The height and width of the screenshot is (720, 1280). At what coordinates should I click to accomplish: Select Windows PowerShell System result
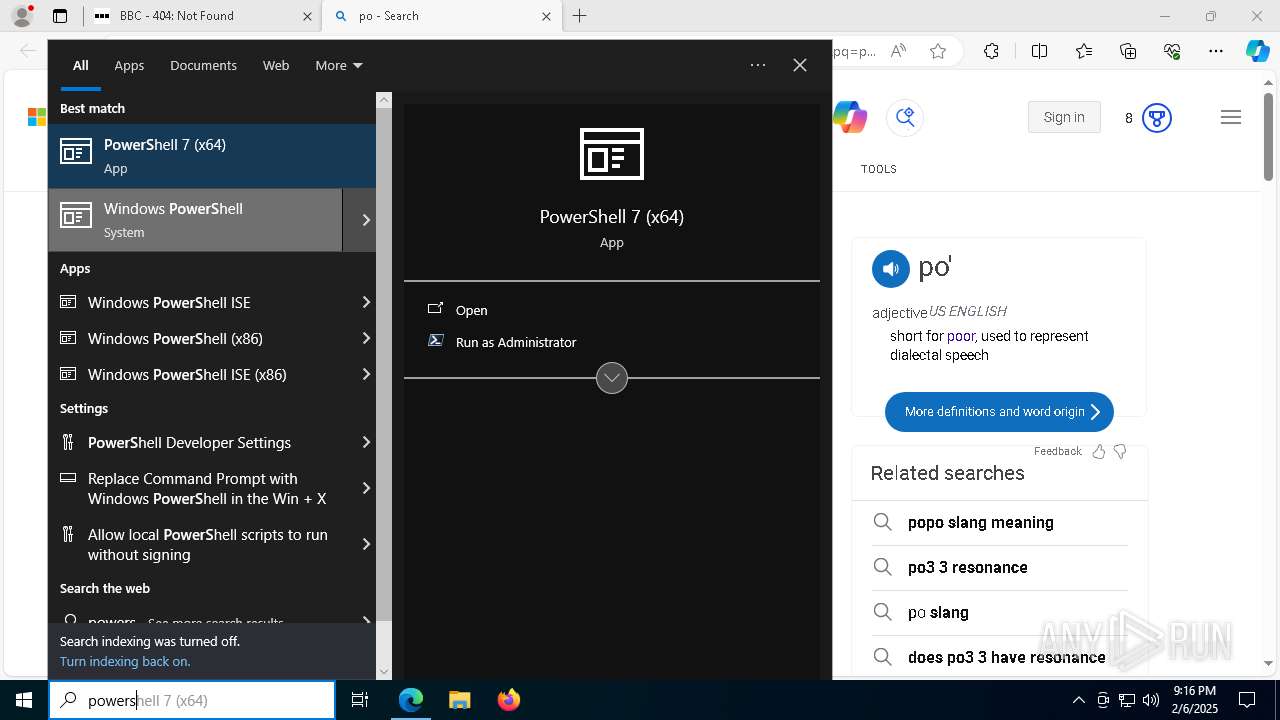[195, 220]
